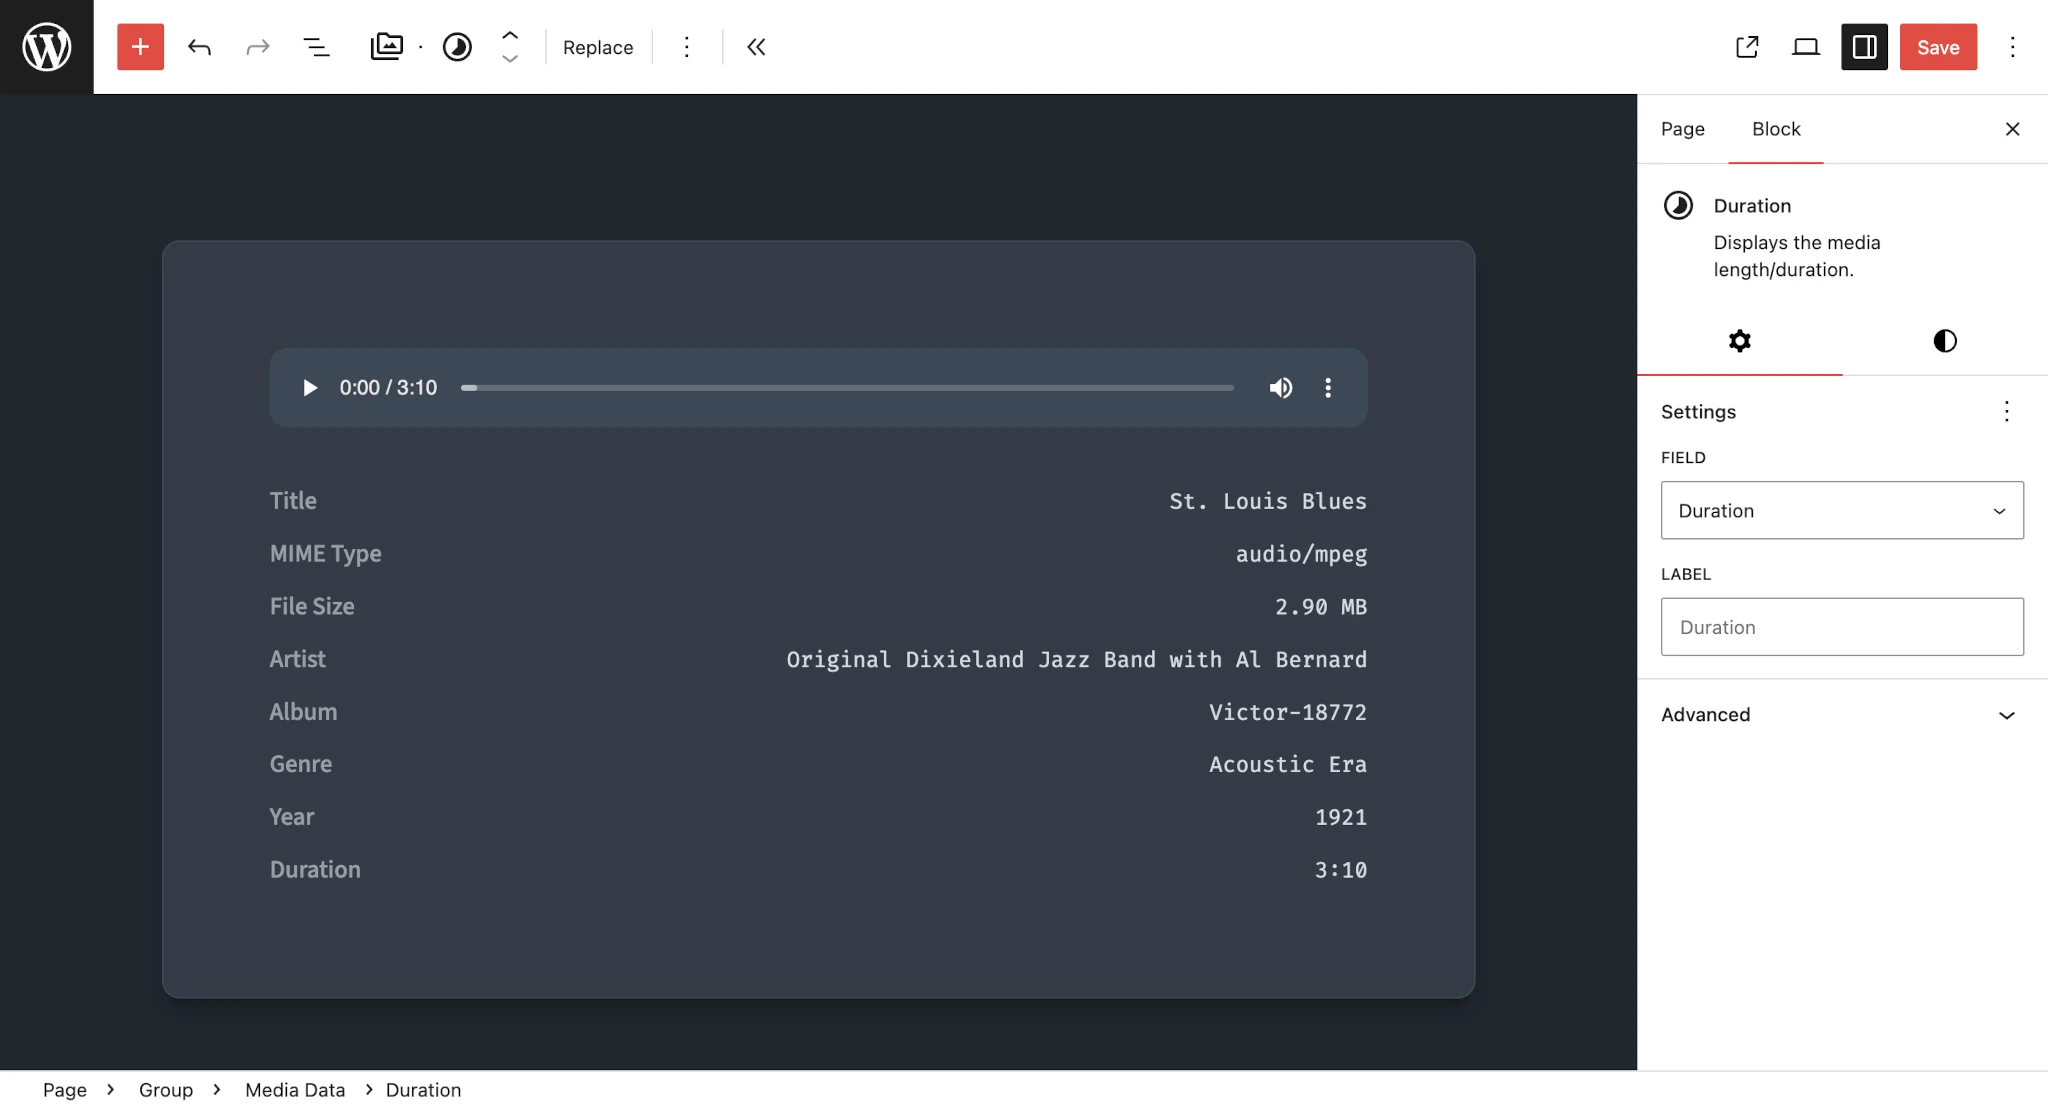Mute the audio player volume
This screenshot has height=1107, width=2048.
tap(1280, 388)
